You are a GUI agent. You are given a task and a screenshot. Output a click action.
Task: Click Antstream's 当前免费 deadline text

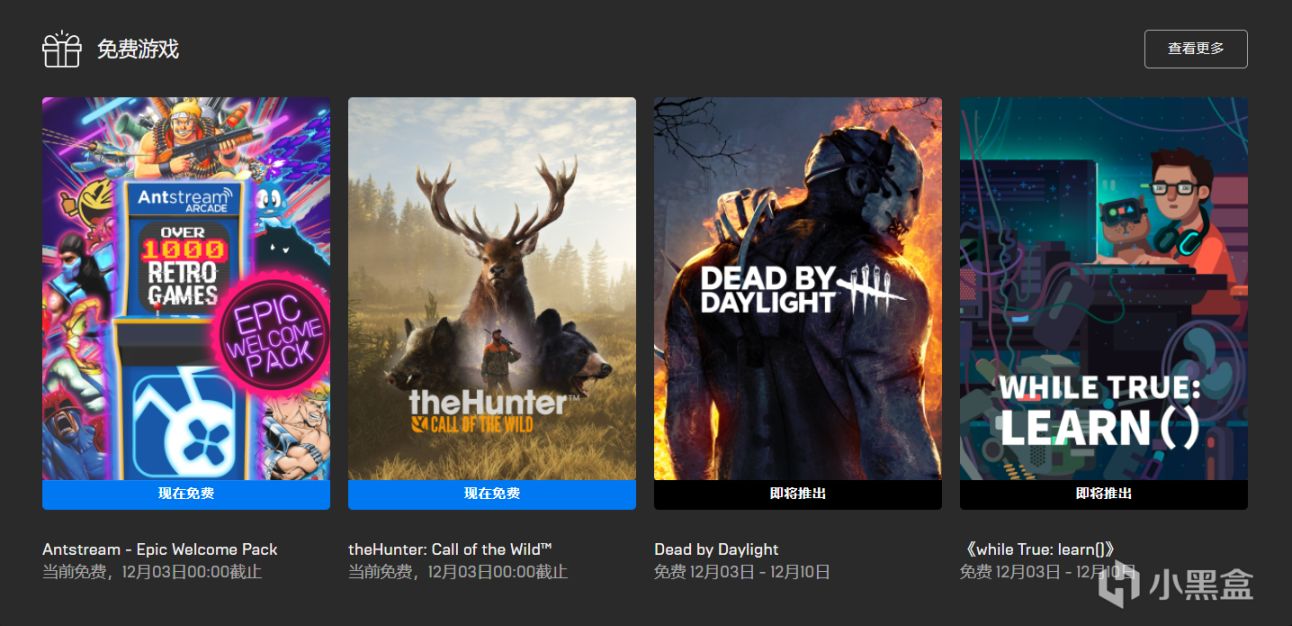pyautogui.click(x=152, y=573)
